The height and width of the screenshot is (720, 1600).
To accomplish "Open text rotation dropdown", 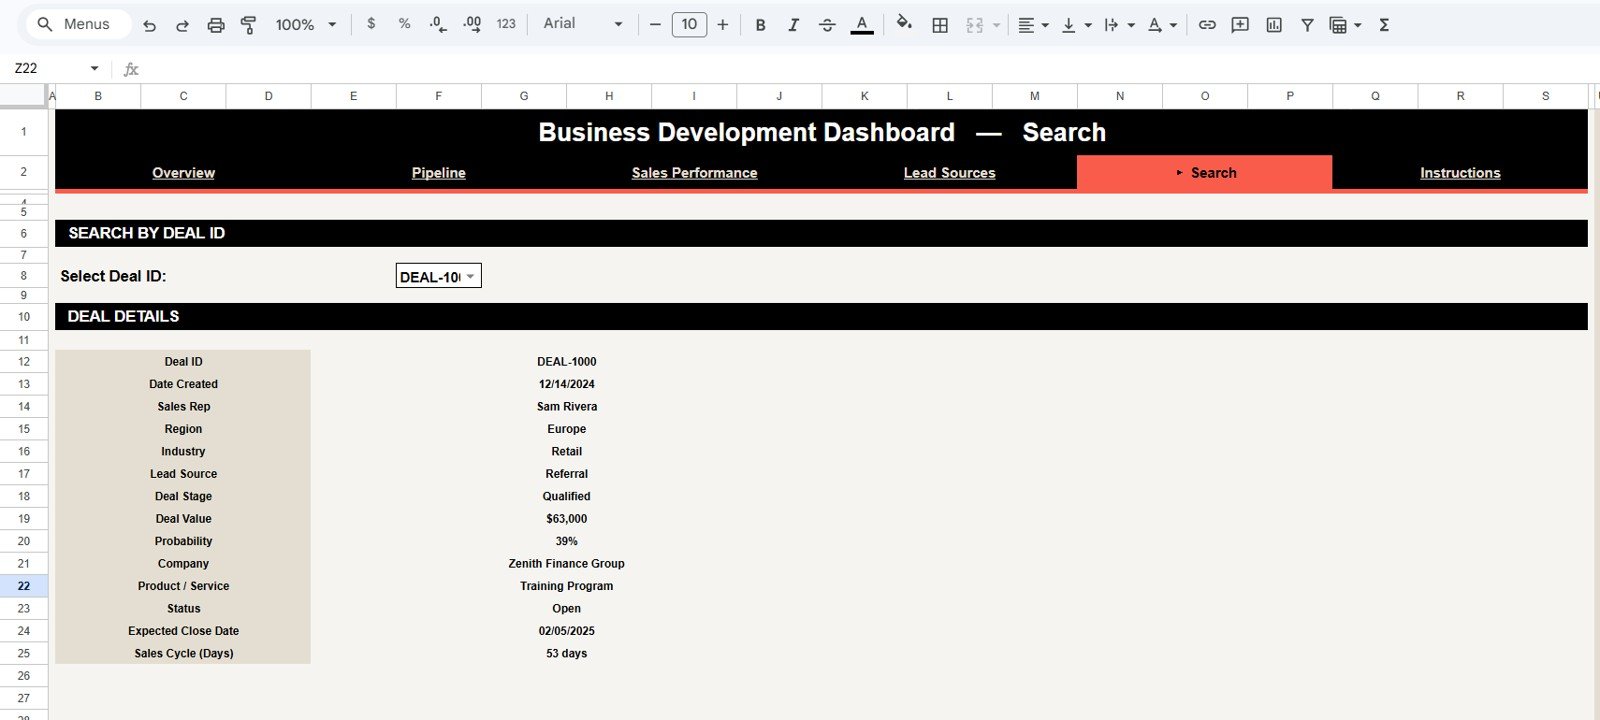I will [x=1162, y=25].
